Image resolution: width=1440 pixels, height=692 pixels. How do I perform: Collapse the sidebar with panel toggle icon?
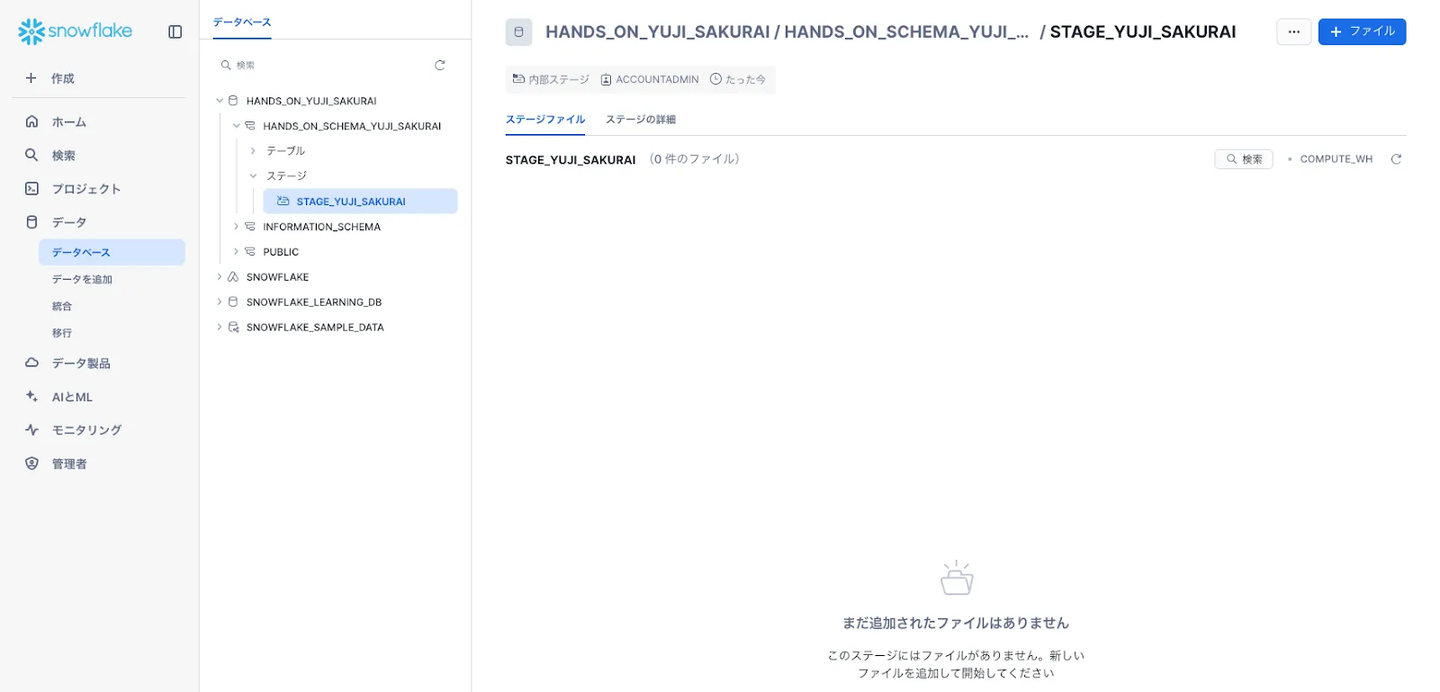click(175, 32)
